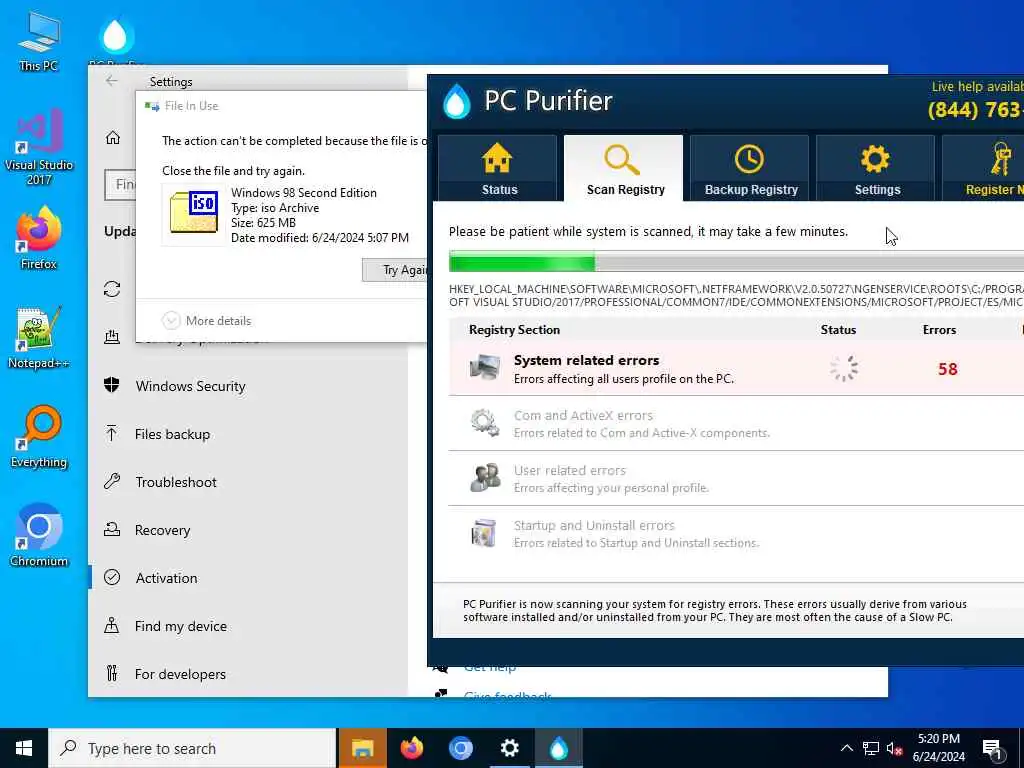Select the Chromium desktop shortcut
Image resolution: width=1024 pixels, height=768 pixels.
[39, 536]
